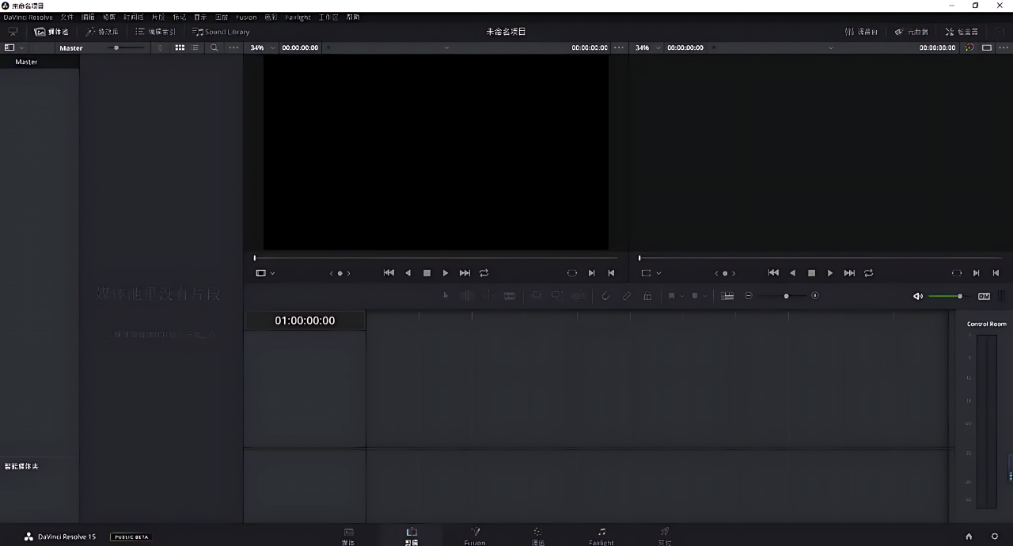1013x546 pixels.
Task: Click timeline zoom in plus button
Action: 815,296
